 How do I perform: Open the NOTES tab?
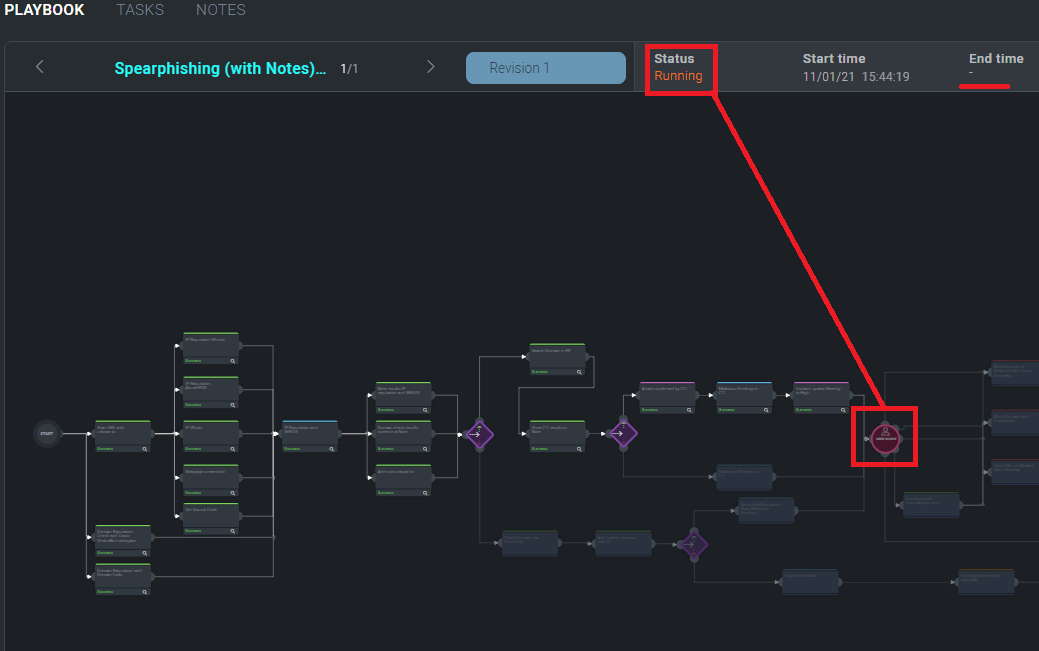coord(220,10)
